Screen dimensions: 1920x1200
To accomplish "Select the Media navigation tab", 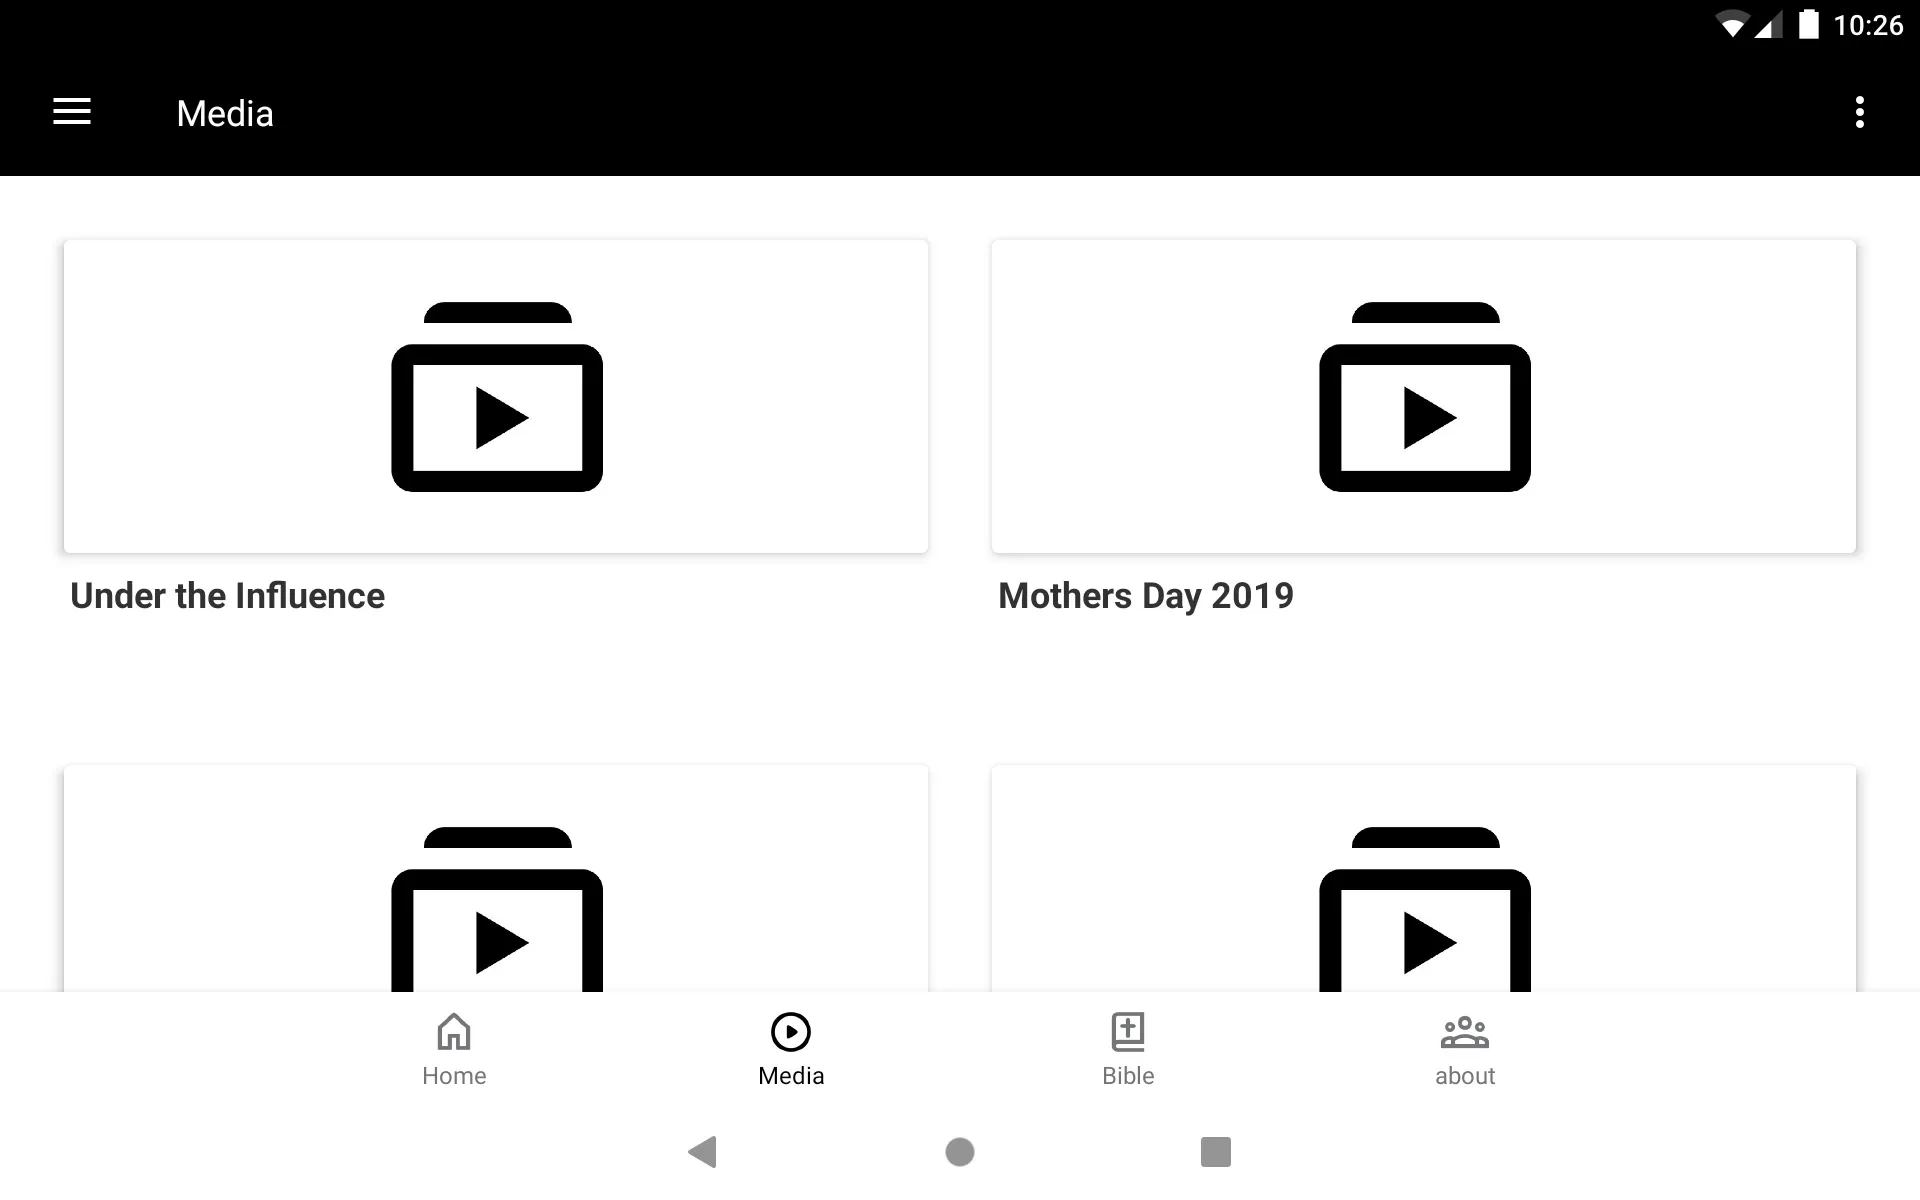I will click(x=791, y=1048).
